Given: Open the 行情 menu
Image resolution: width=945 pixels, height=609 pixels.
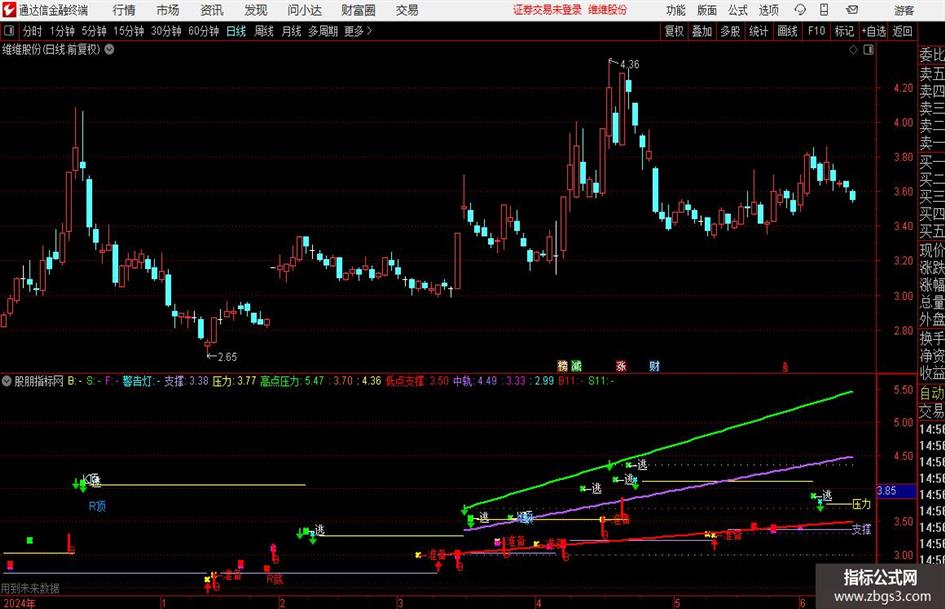Looking at the screenshot, I should [x=124, y=10].
